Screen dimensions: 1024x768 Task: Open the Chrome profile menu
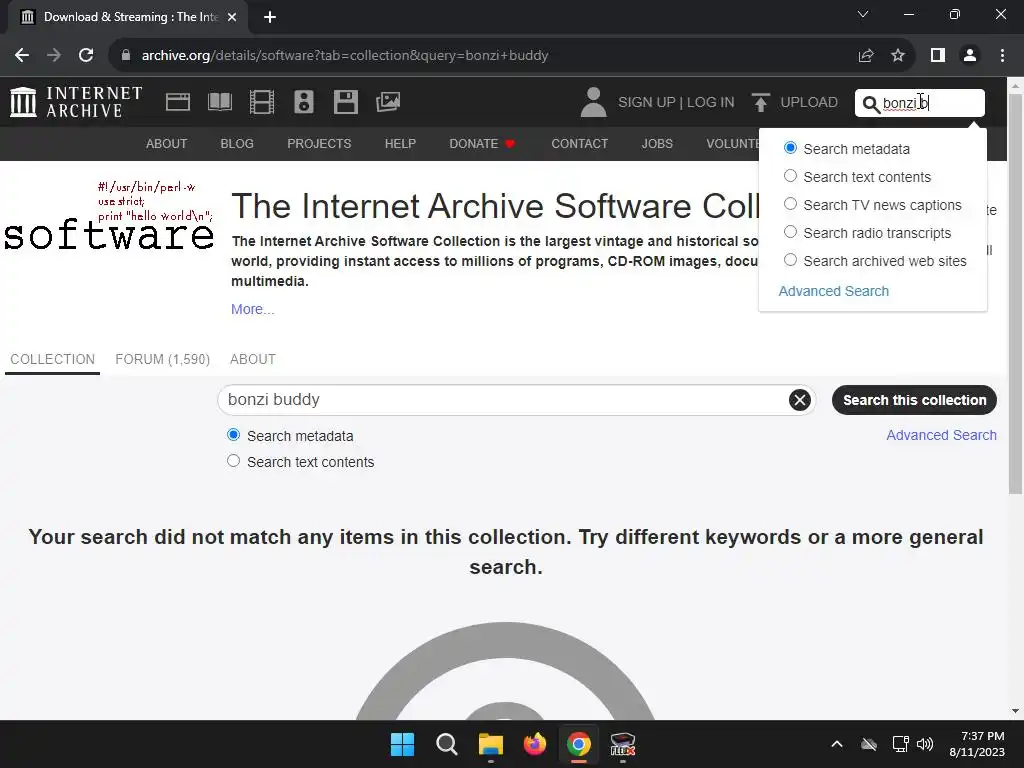[x=970, y=56]
